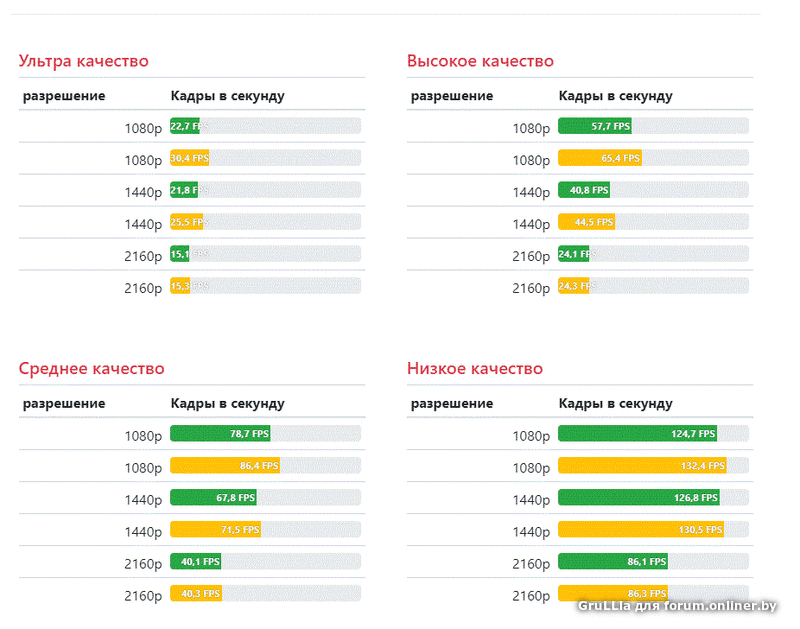Click the yellow 65,4 FPS bar
The width and height of the screenshot is (800, 629).
pos(600,158)
